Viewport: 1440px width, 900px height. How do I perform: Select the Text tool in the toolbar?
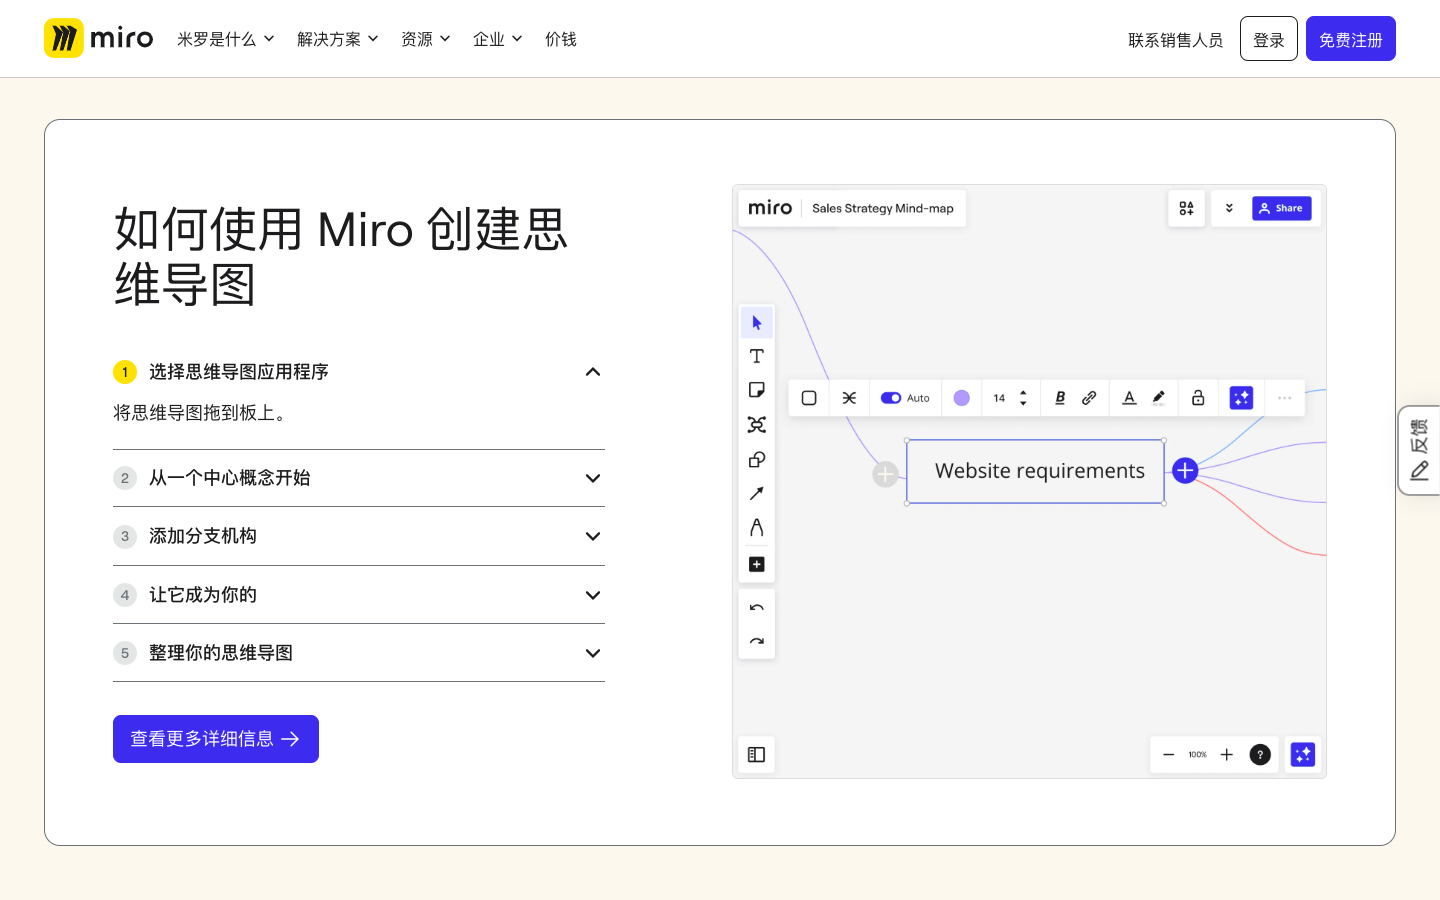click(x=756, y=355)
